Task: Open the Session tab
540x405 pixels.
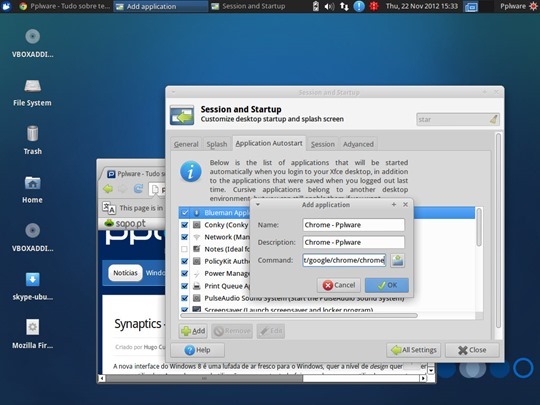Action: coord(323,144)
